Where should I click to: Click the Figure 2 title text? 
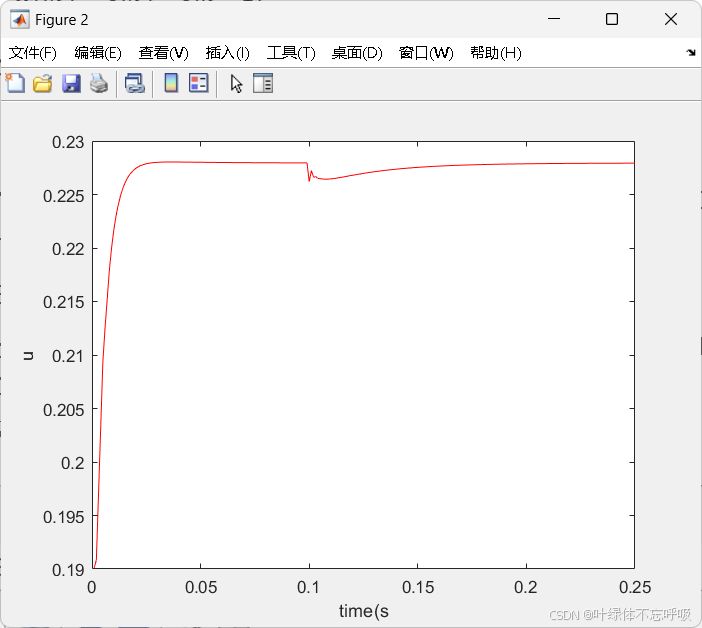coord(62,20)
